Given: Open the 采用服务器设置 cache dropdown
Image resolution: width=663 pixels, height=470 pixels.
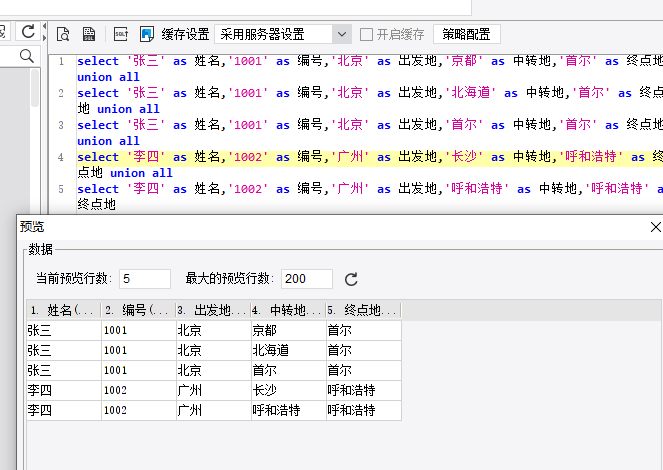Looking at the screenshot, I should point(342,34).
